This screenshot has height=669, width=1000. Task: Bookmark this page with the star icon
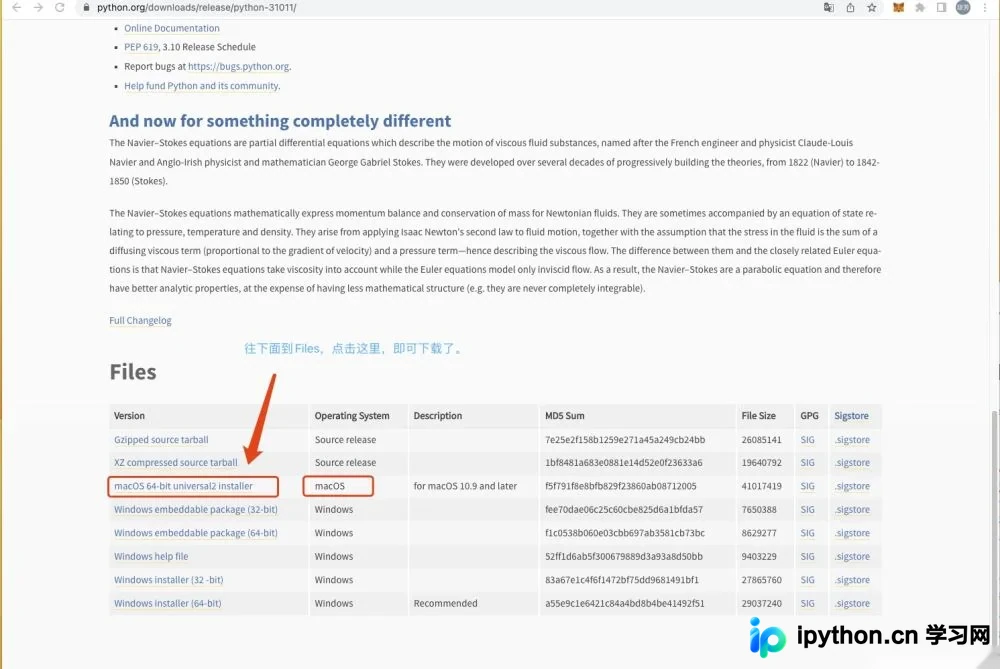click(872, 8)
